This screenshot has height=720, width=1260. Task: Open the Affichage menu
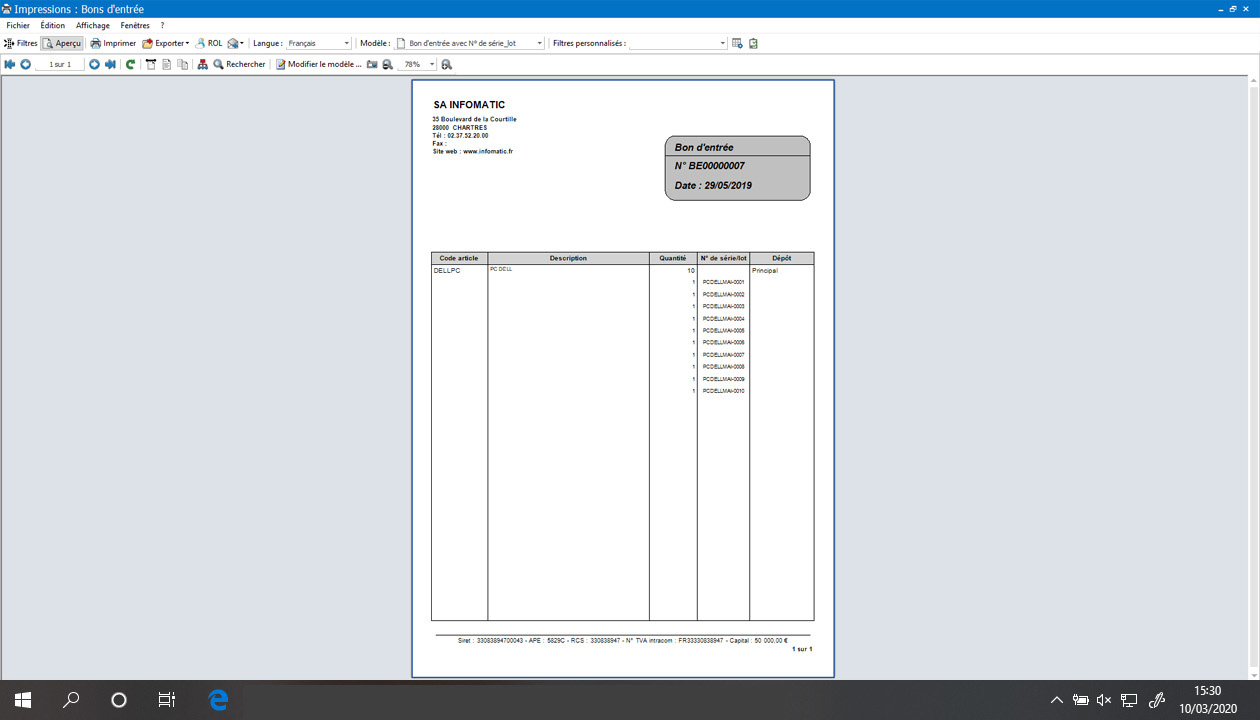point(93,25)
